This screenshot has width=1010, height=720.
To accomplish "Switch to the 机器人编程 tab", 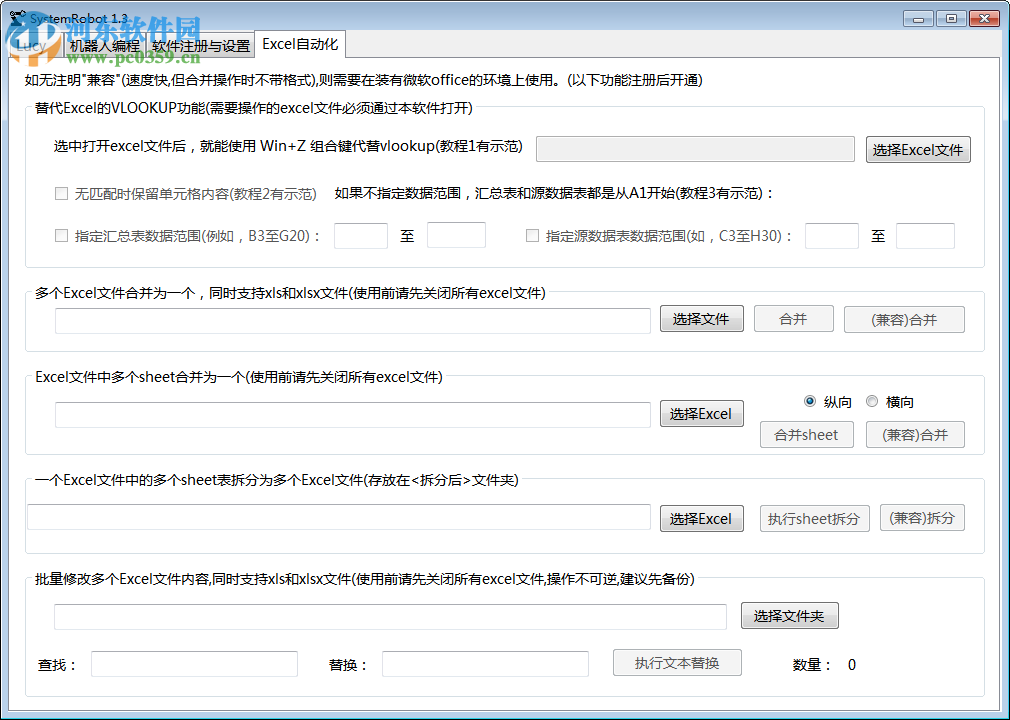I will (101, 44).
